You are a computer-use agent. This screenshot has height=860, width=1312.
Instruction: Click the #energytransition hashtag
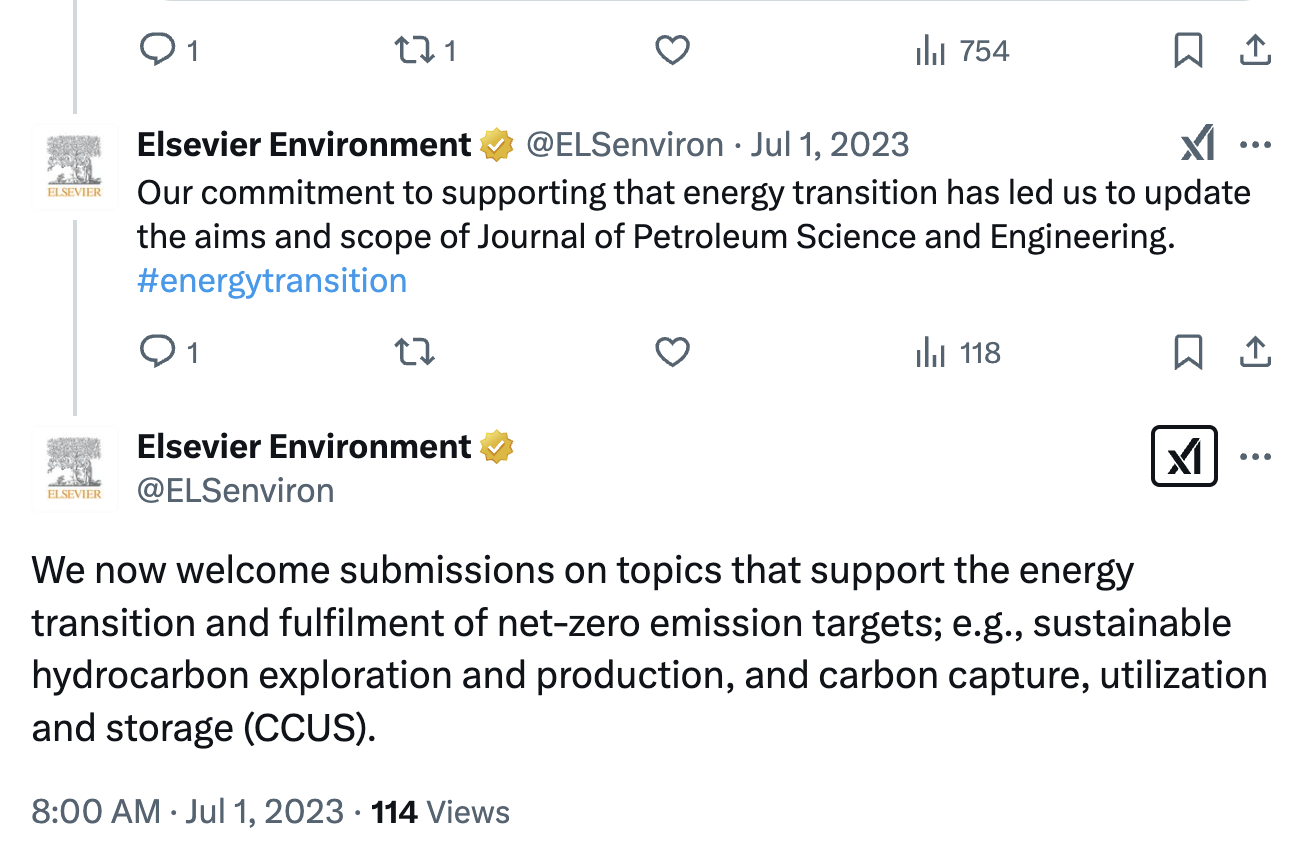(272, 281)
